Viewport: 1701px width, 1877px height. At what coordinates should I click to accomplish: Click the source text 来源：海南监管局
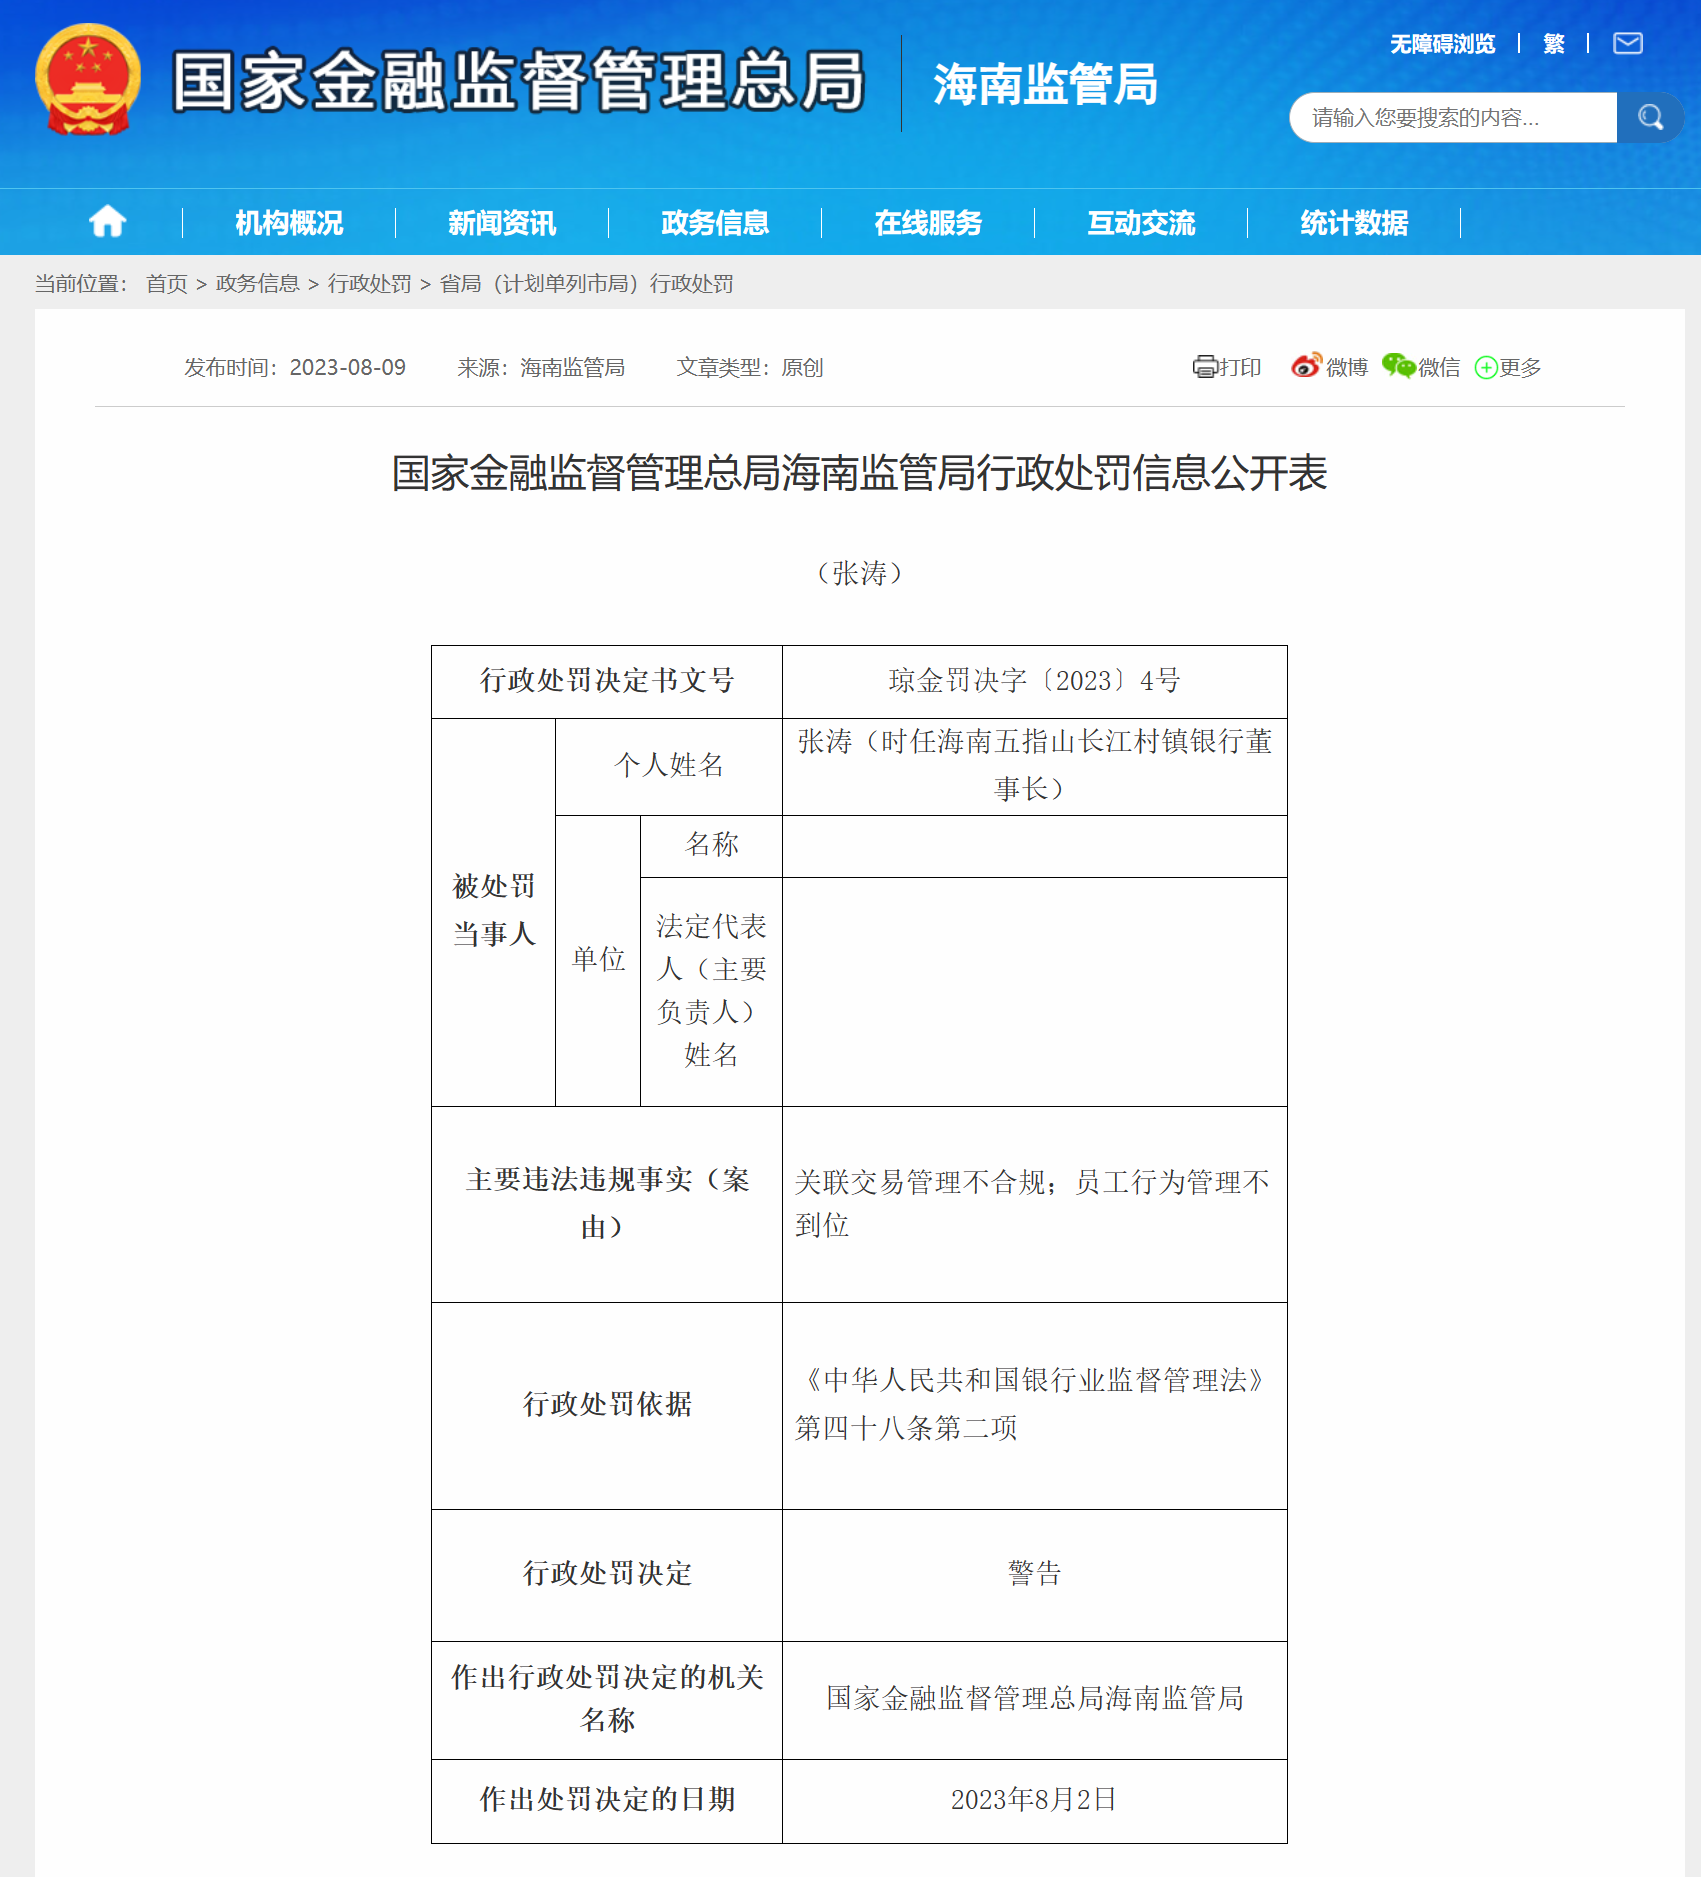point(541,368)
